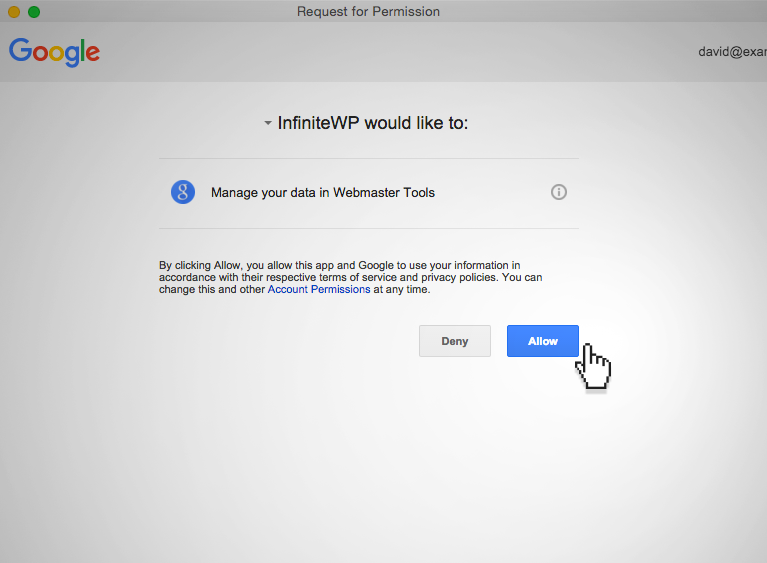This screenshot has width=767, height=563.
Task: Click the blue Google g permission icon
Action: point(183,192)
